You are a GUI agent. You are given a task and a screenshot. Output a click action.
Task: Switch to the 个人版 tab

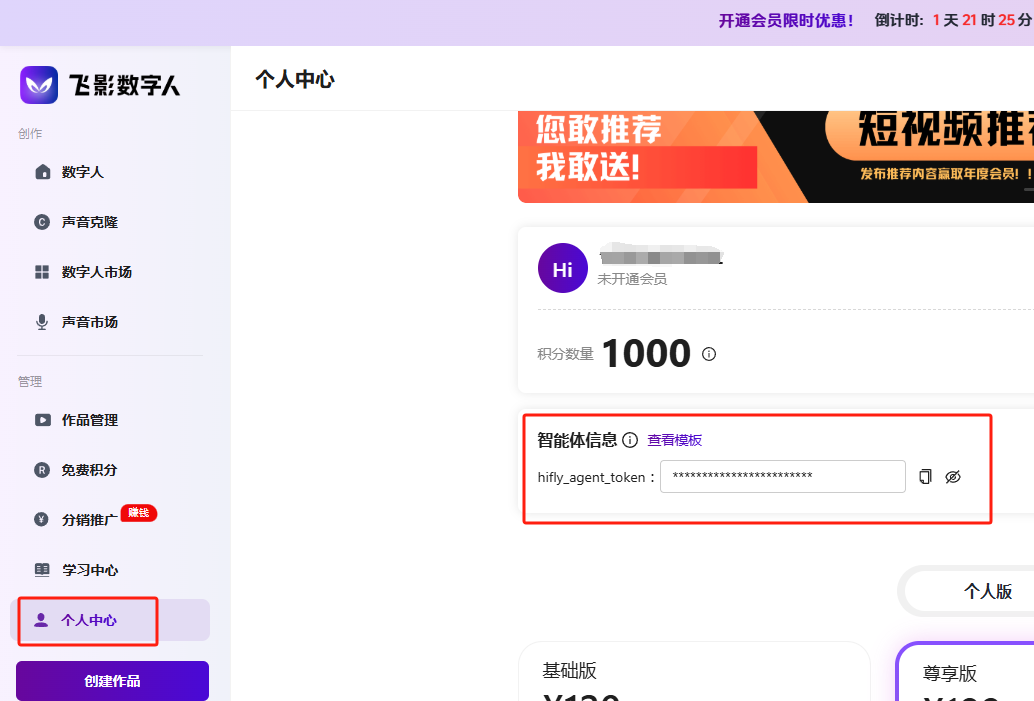pos(987,591)
